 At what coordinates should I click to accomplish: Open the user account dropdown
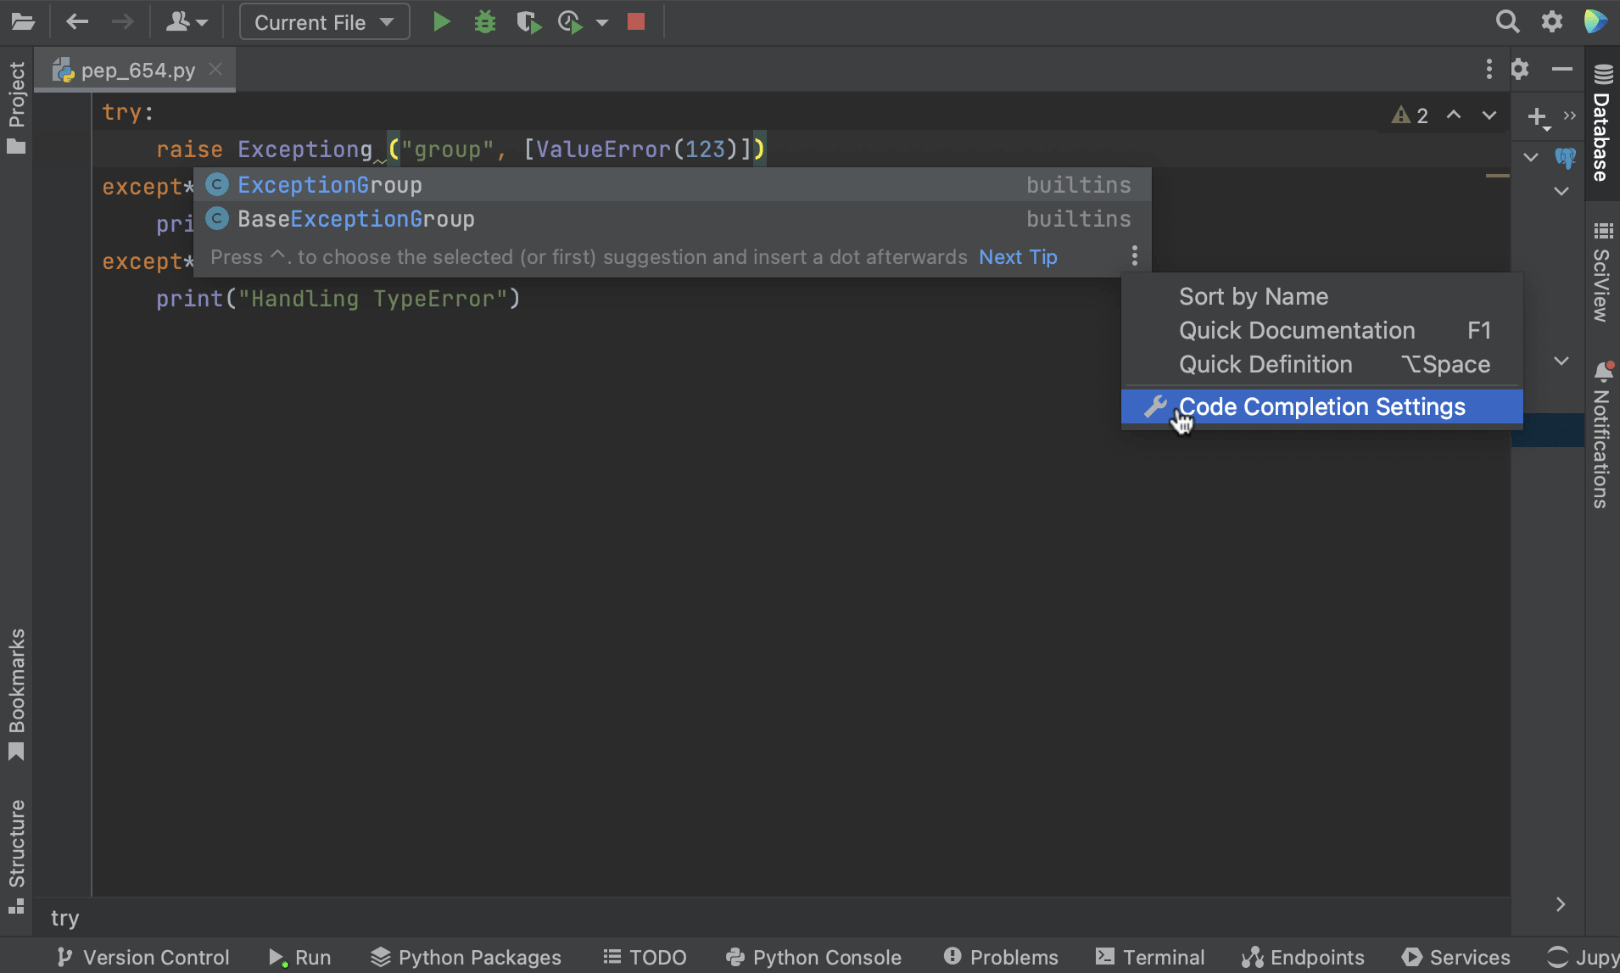186,22
